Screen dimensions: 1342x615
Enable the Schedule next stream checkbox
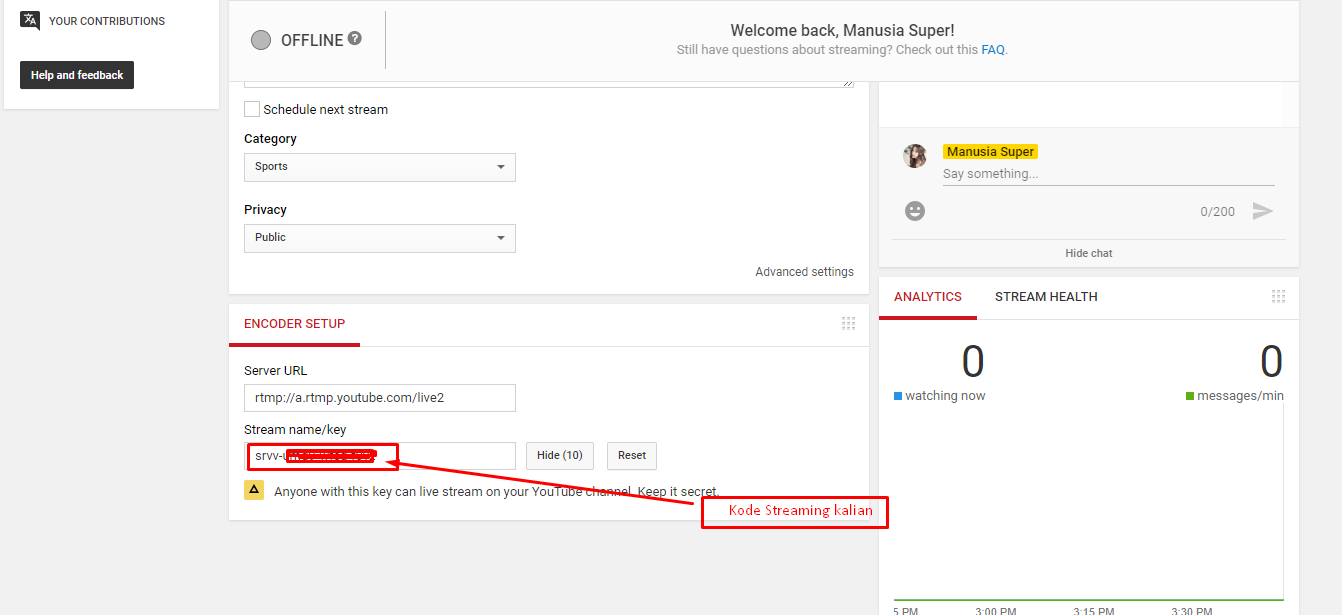(252, 109)
